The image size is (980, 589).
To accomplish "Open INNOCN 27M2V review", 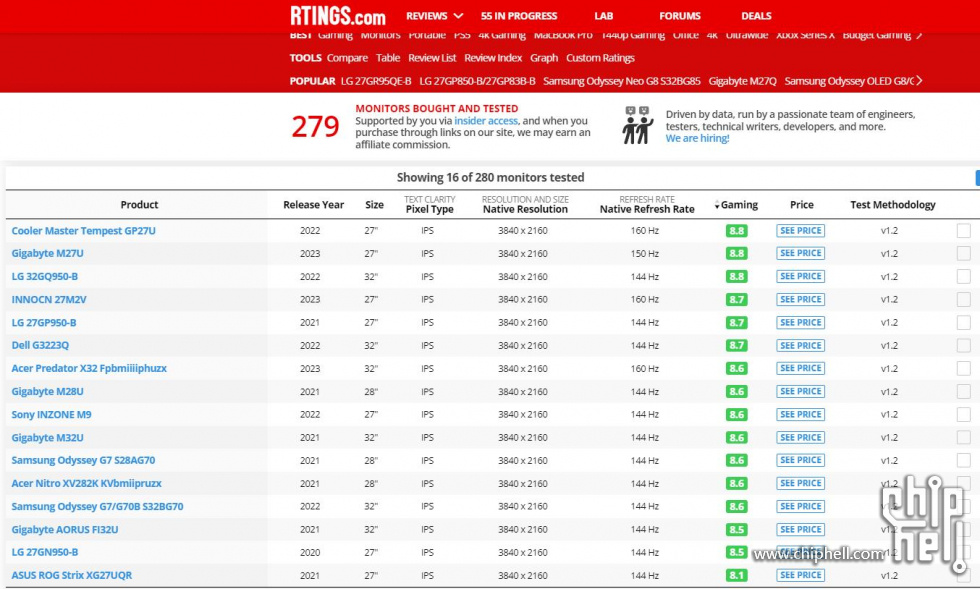I will coord(49,300).
